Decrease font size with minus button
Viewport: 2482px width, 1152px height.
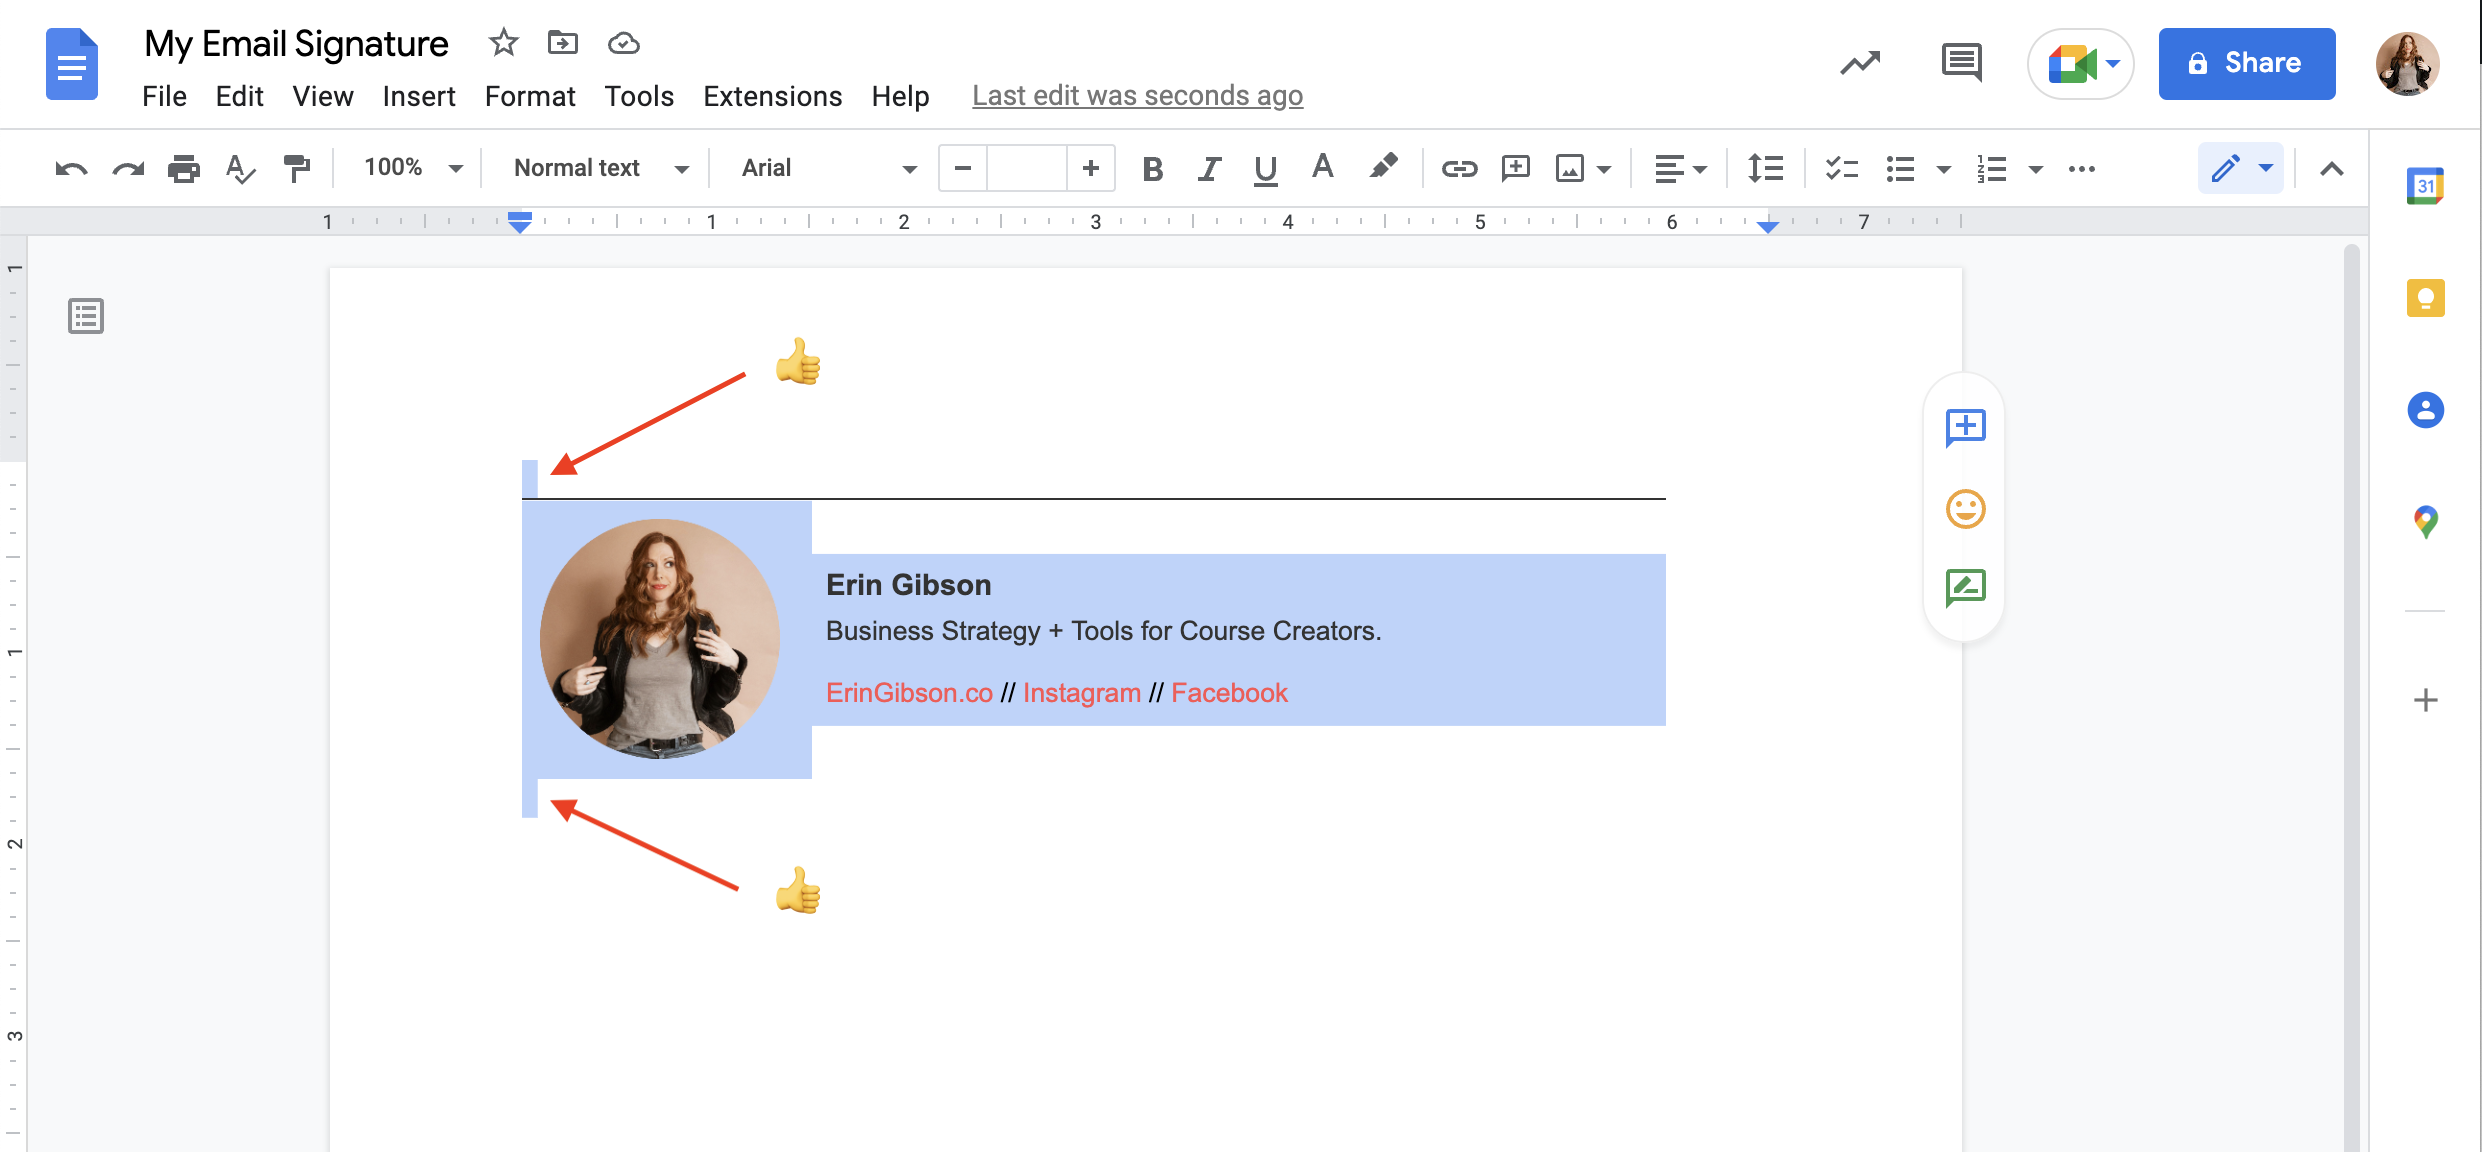[963, 168]
